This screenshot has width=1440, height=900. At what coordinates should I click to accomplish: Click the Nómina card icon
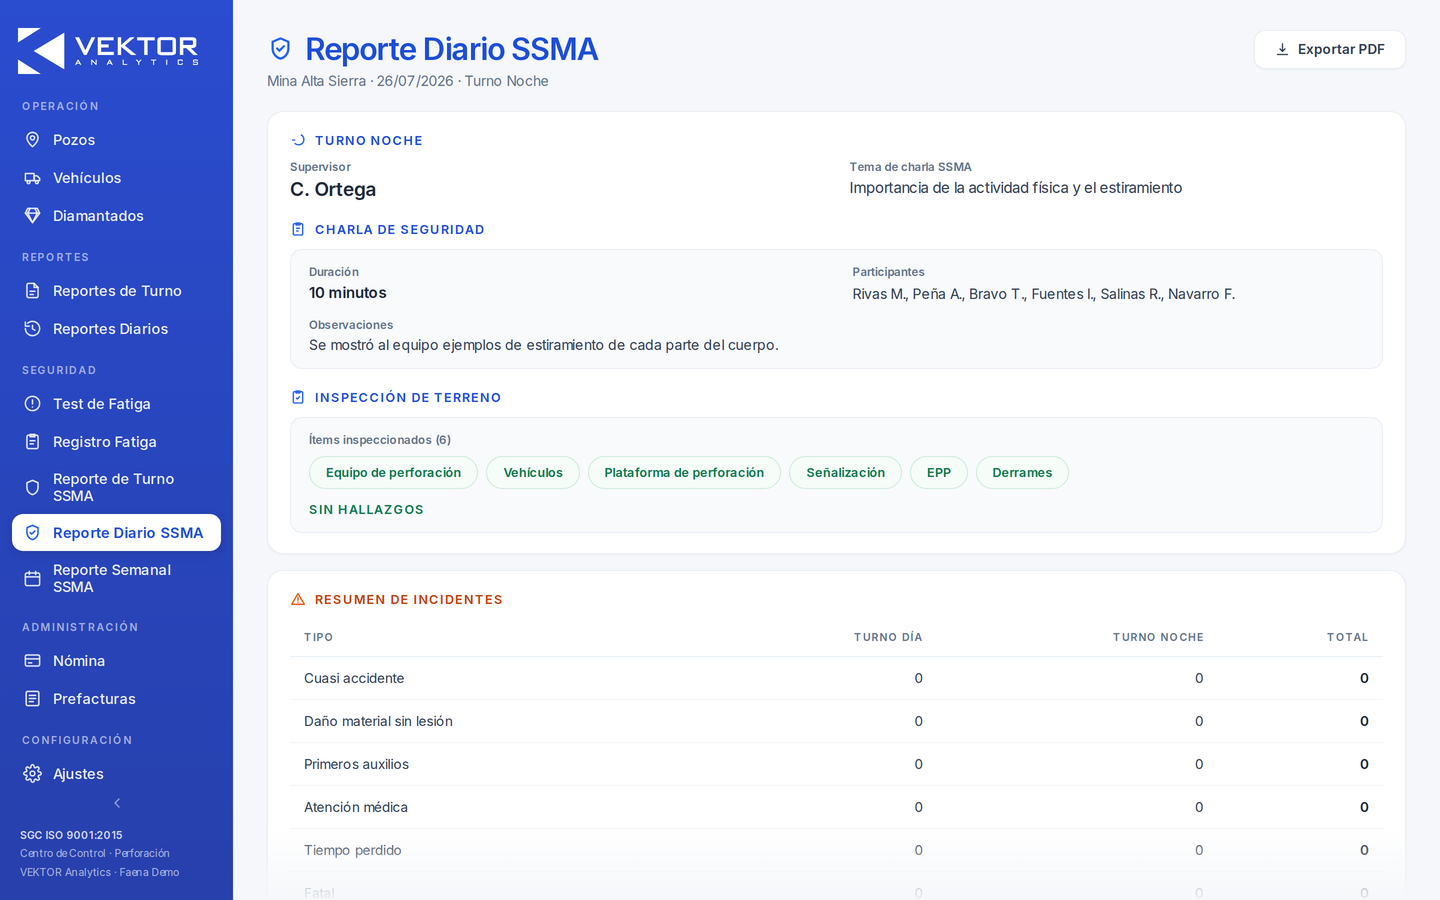coord(32,661)
